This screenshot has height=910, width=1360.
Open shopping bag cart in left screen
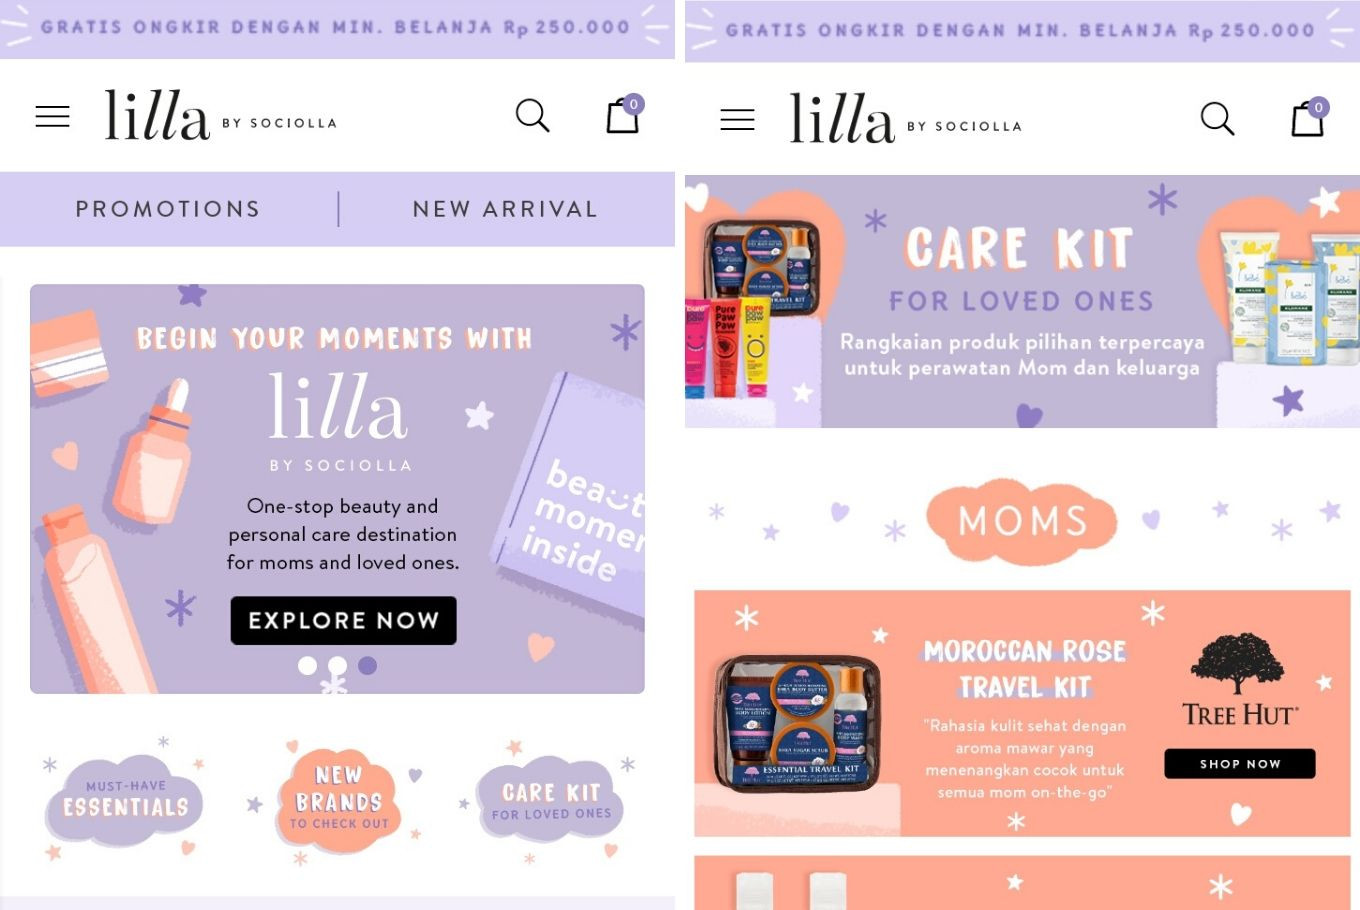pos(624,114)
